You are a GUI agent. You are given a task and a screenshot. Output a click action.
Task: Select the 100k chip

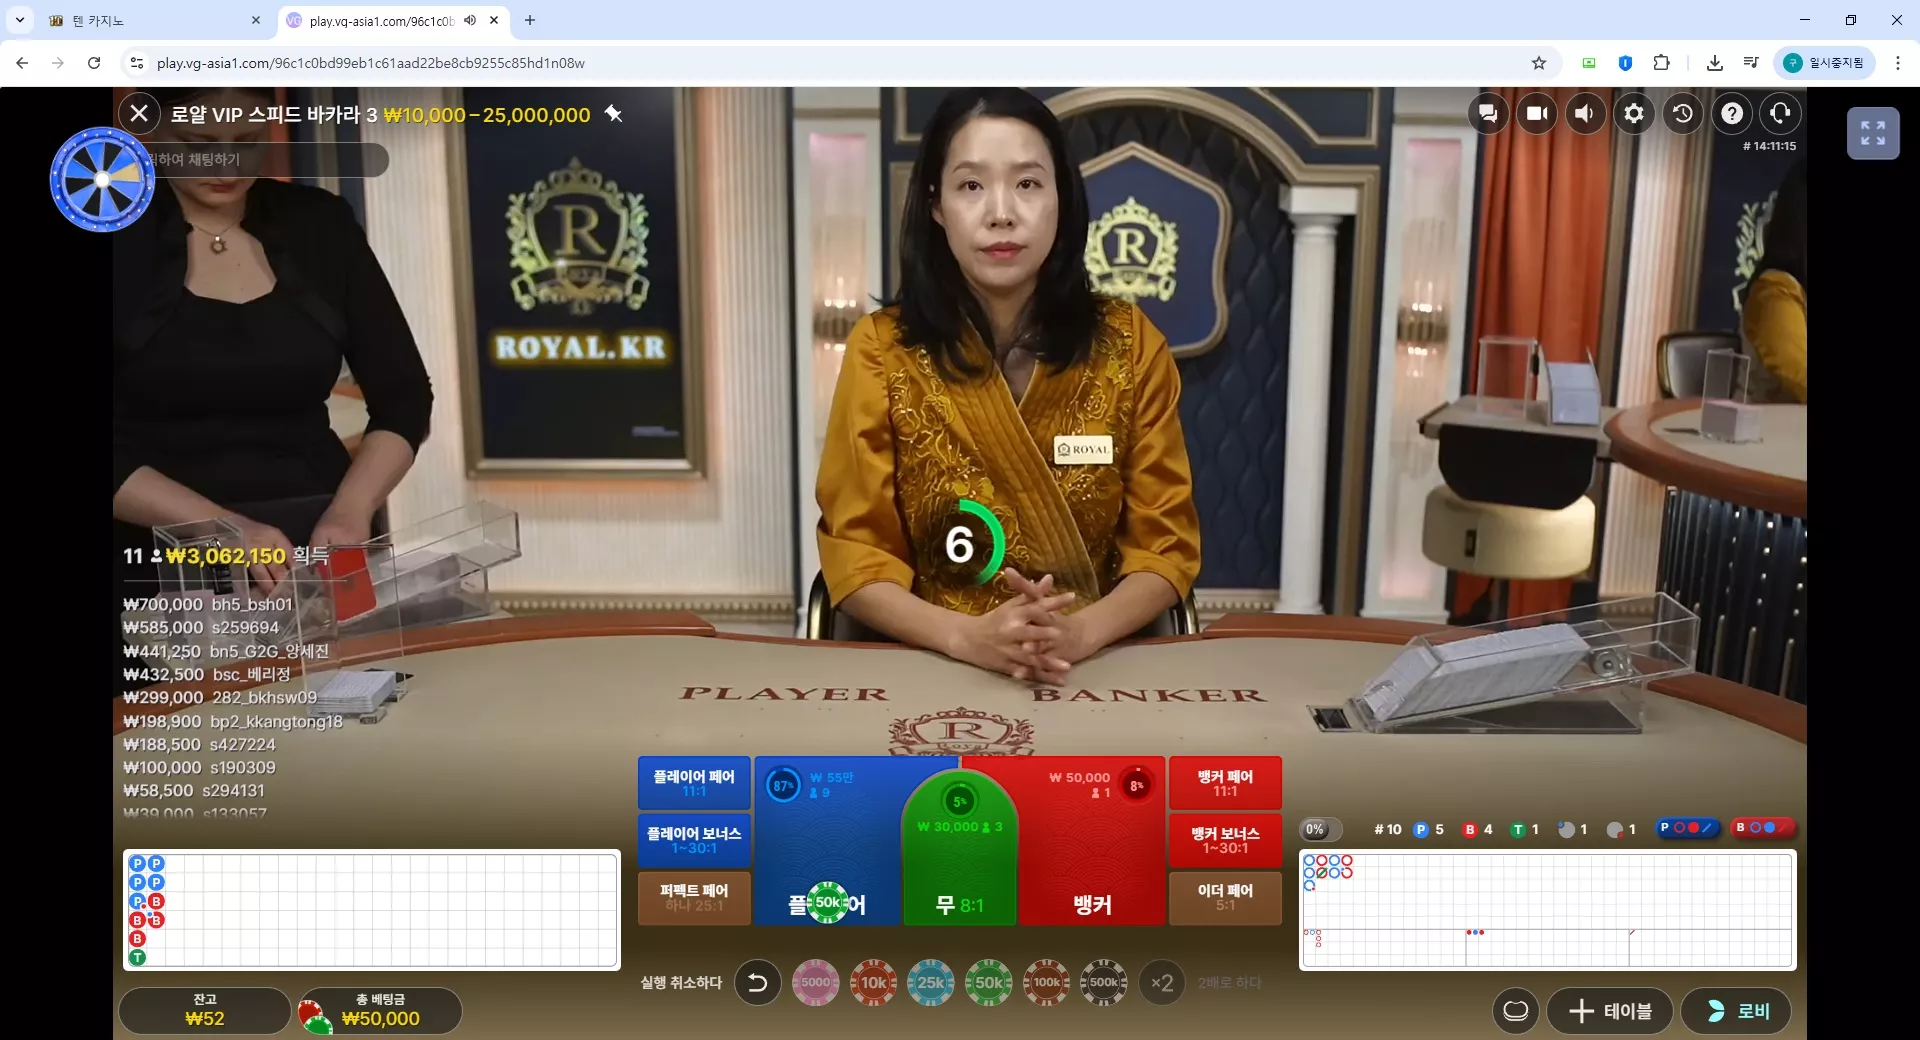(1046, 983)
